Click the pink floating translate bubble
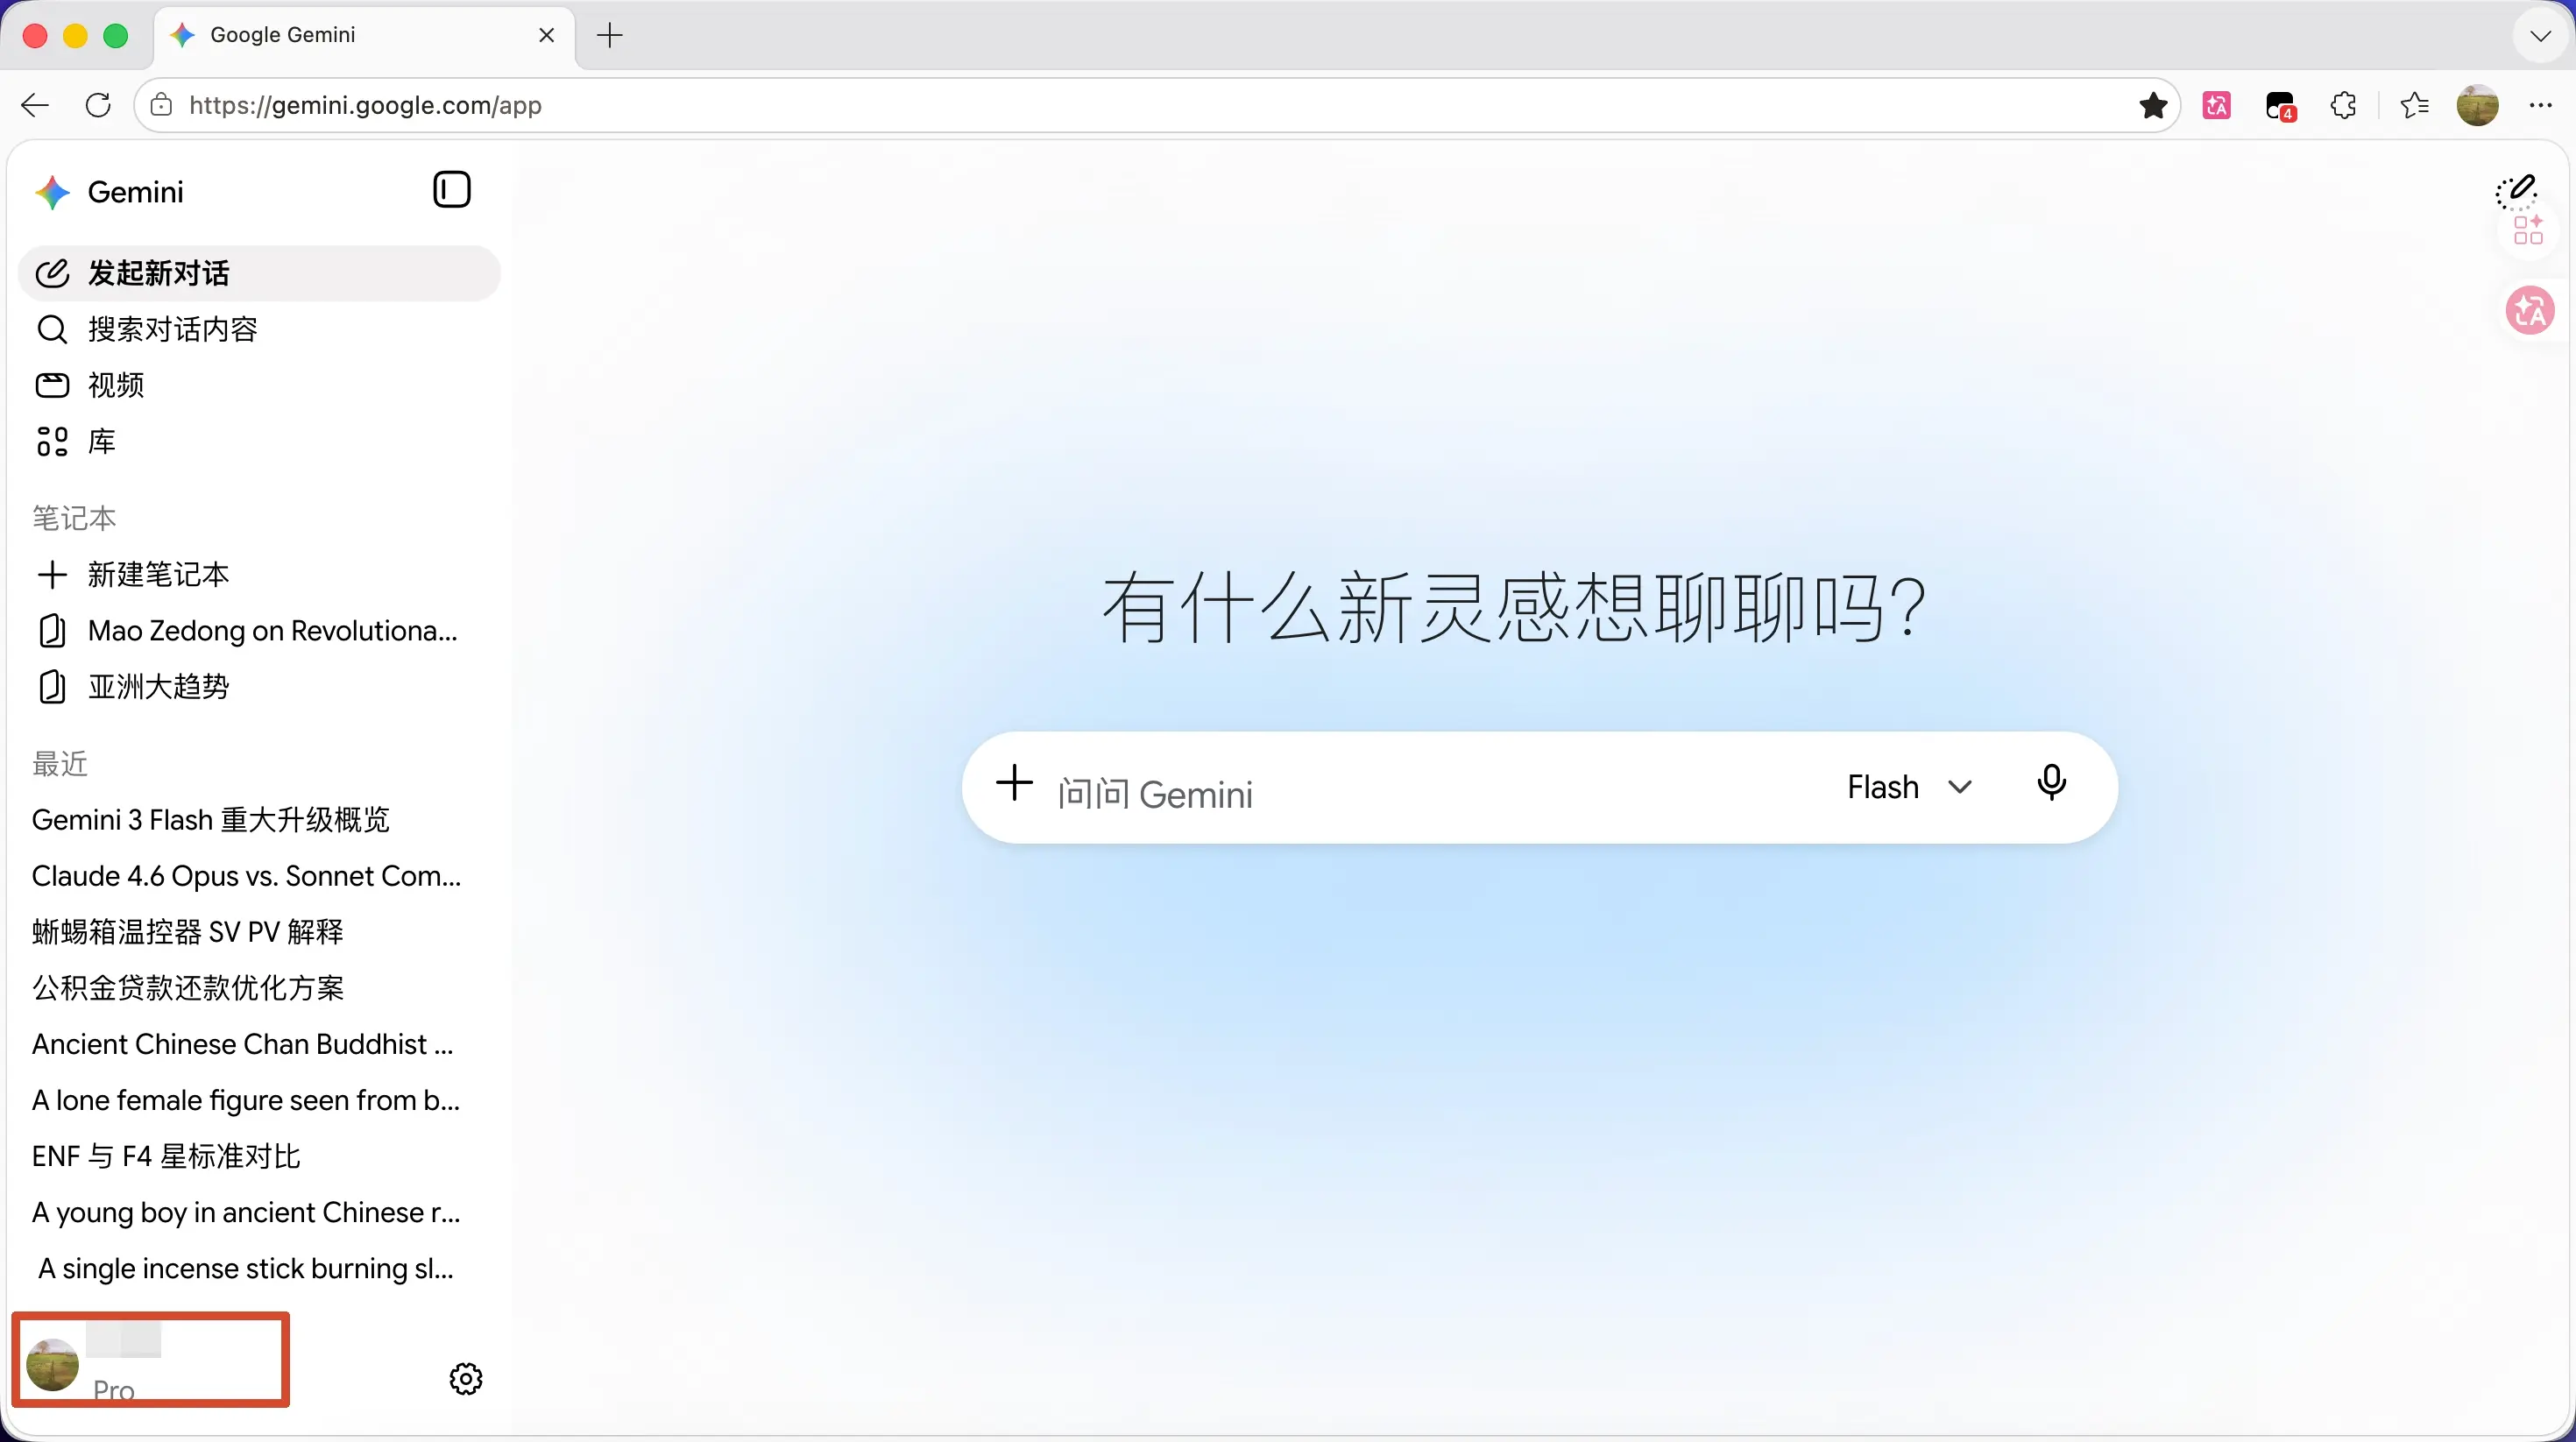This screenshot has width=2576, height=1442. [2530, 311]
